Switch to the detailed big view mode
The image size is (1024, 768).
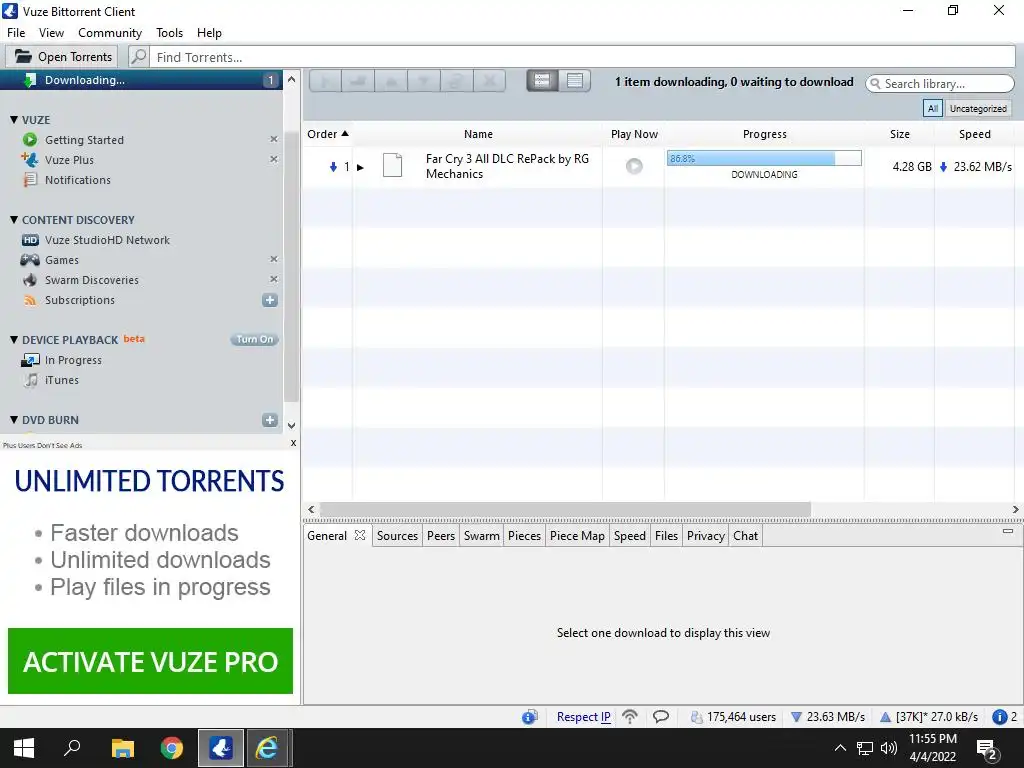[x=542, y=81]
